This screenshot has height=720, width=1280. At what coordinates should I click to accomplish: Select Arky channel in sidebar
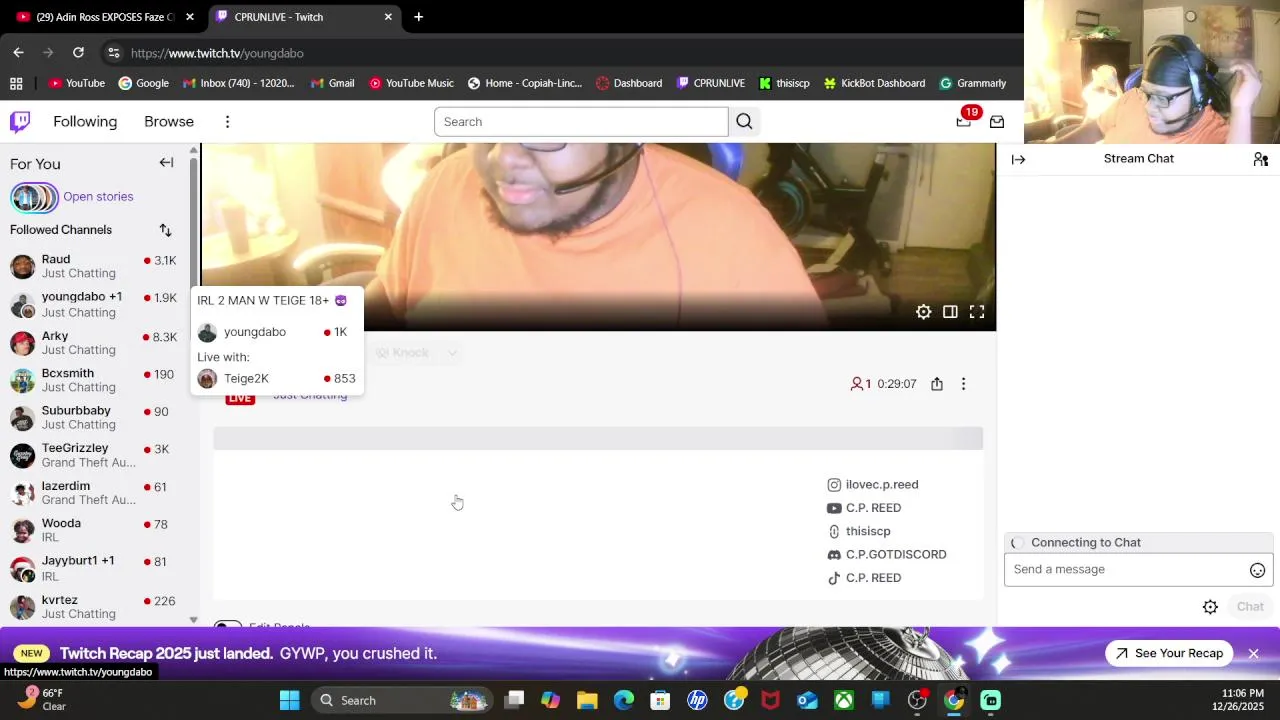(93, 342)
